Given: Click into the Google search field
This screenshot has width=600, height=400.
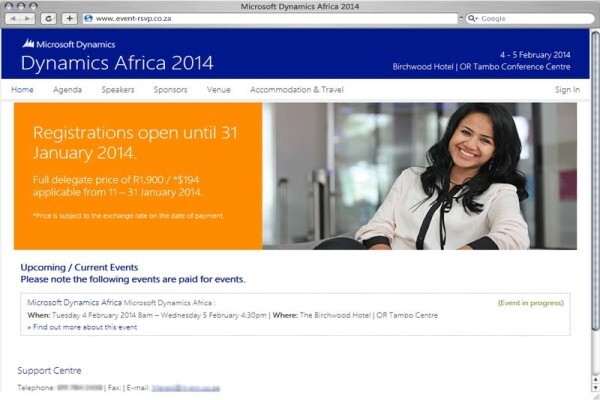Looking at the screenshot, I should coord(530,18).
